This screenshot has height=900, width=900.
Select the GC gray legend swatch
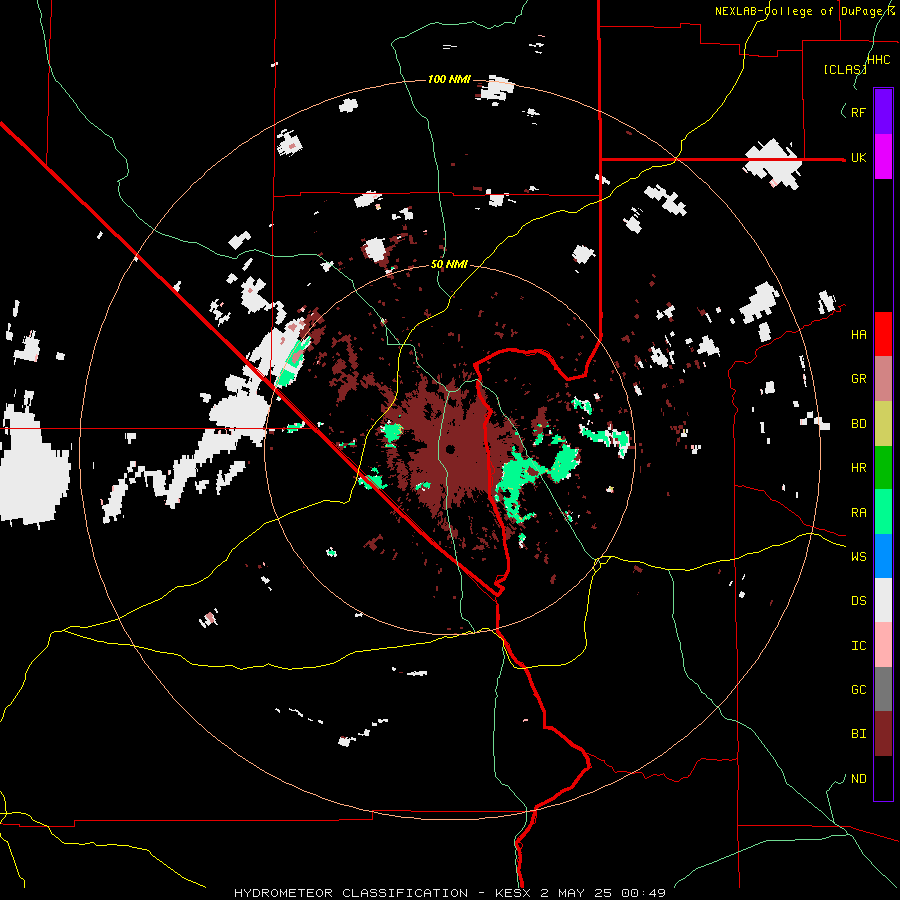click(x=883, y=689)
